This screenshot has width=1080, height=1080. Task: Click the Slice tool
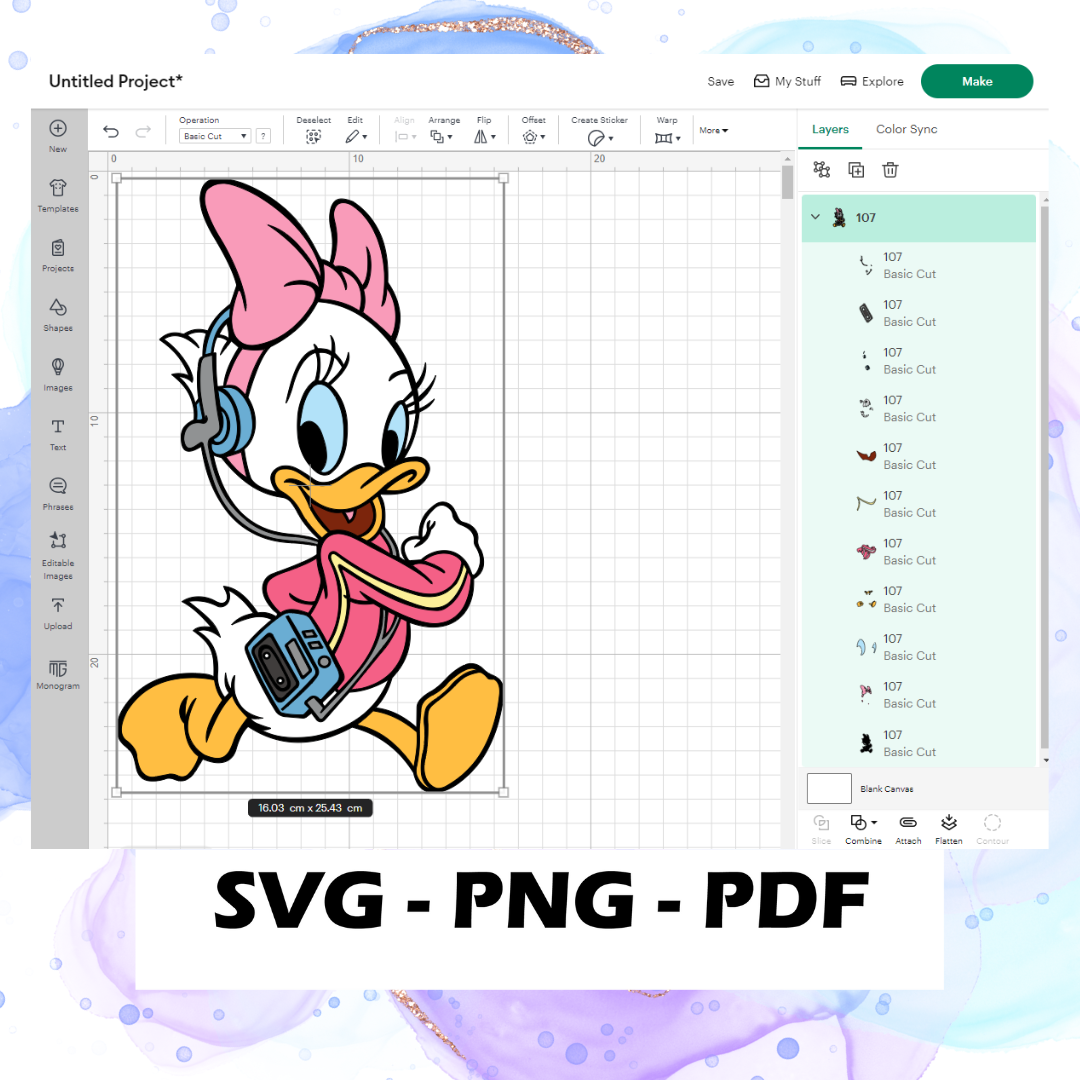point(821,829)
